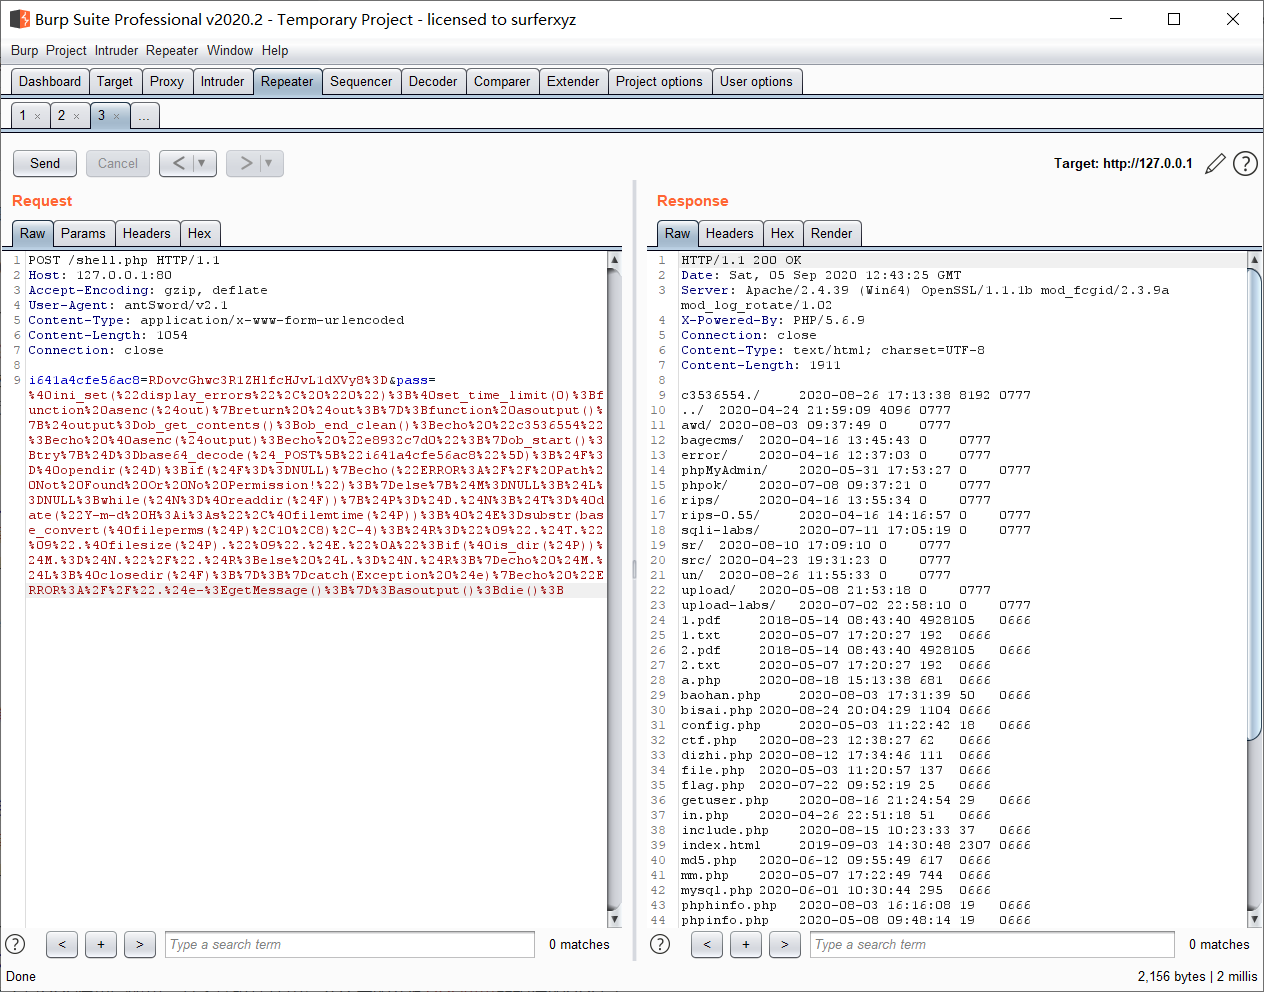
Task: Go back in request history arrow
Action: pos(178,163)
